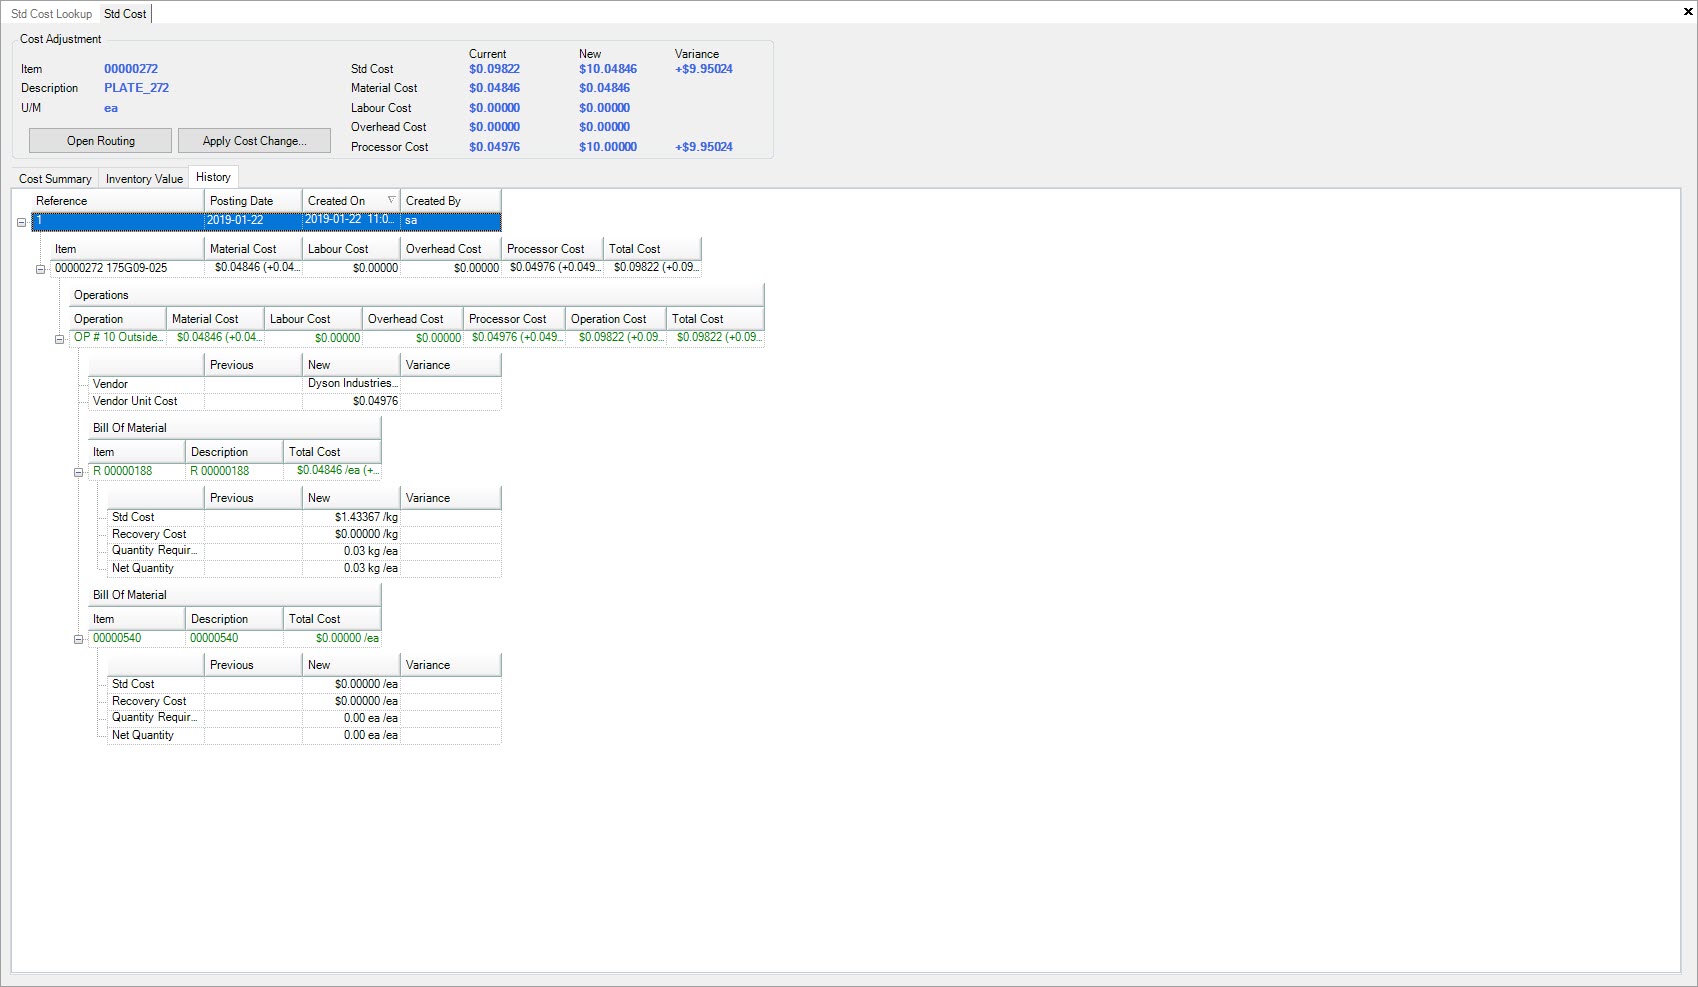The width and height of the screenshot is (1698, 987).
Task: Click the new Overhead Cost $0.00000
Action: [x=604, y=127]
